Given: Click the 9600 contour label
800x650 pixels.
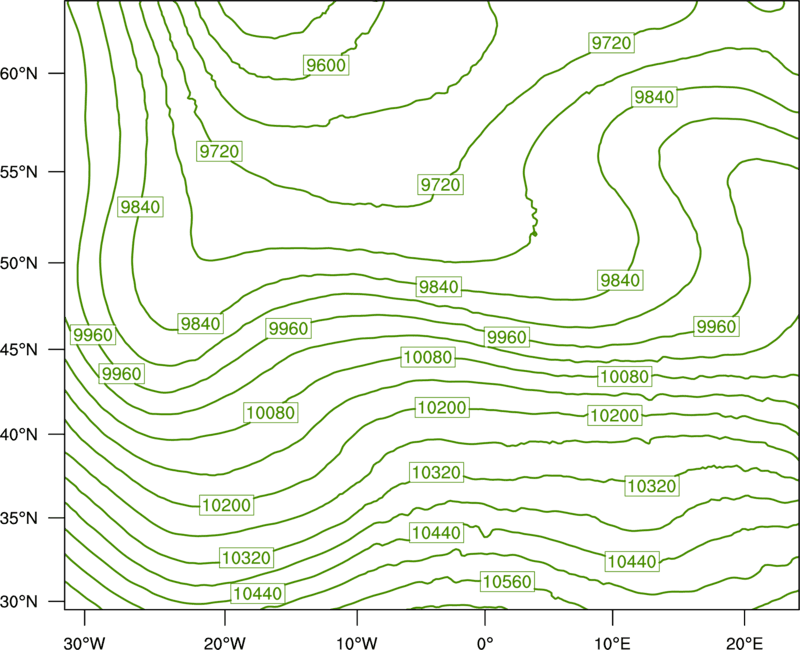Looking at the screenshot, I should point(326,65).
